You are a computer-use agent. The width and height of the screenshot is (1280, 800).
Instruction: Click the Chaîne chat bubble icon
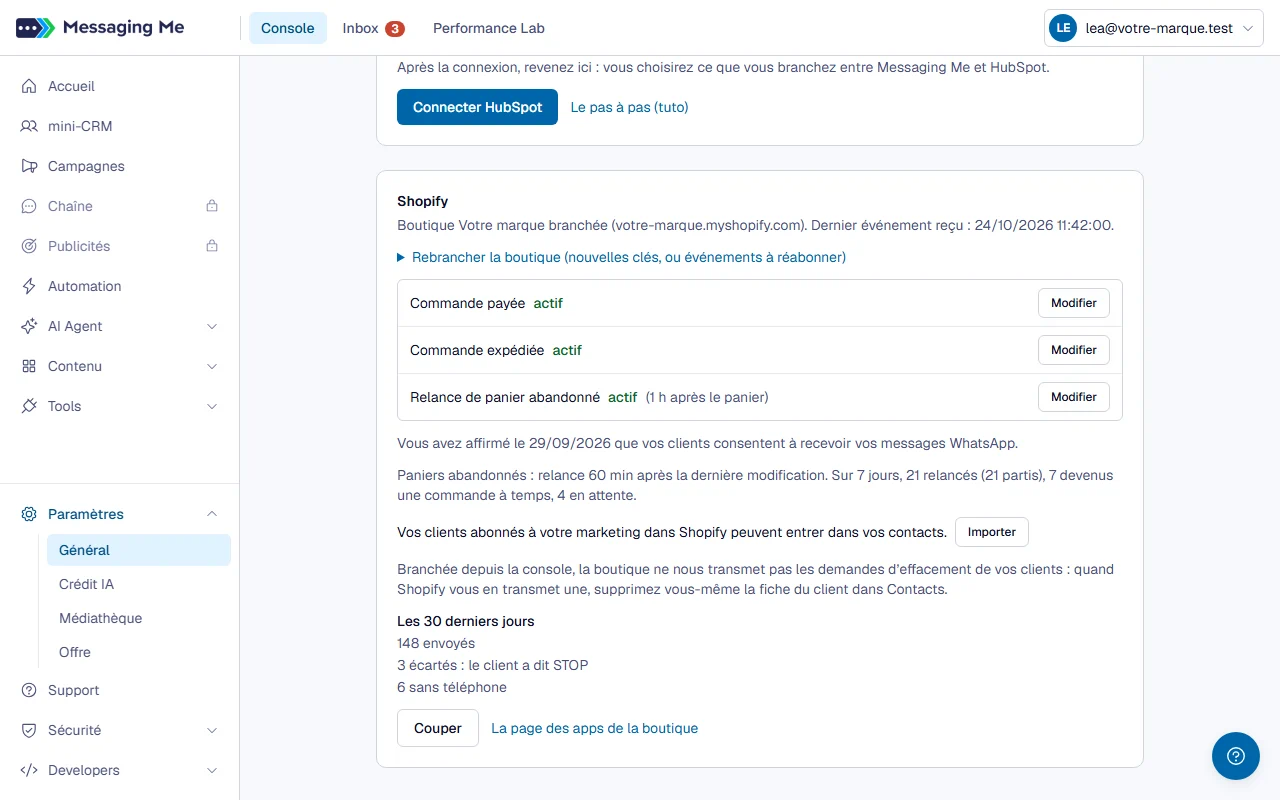29,206
